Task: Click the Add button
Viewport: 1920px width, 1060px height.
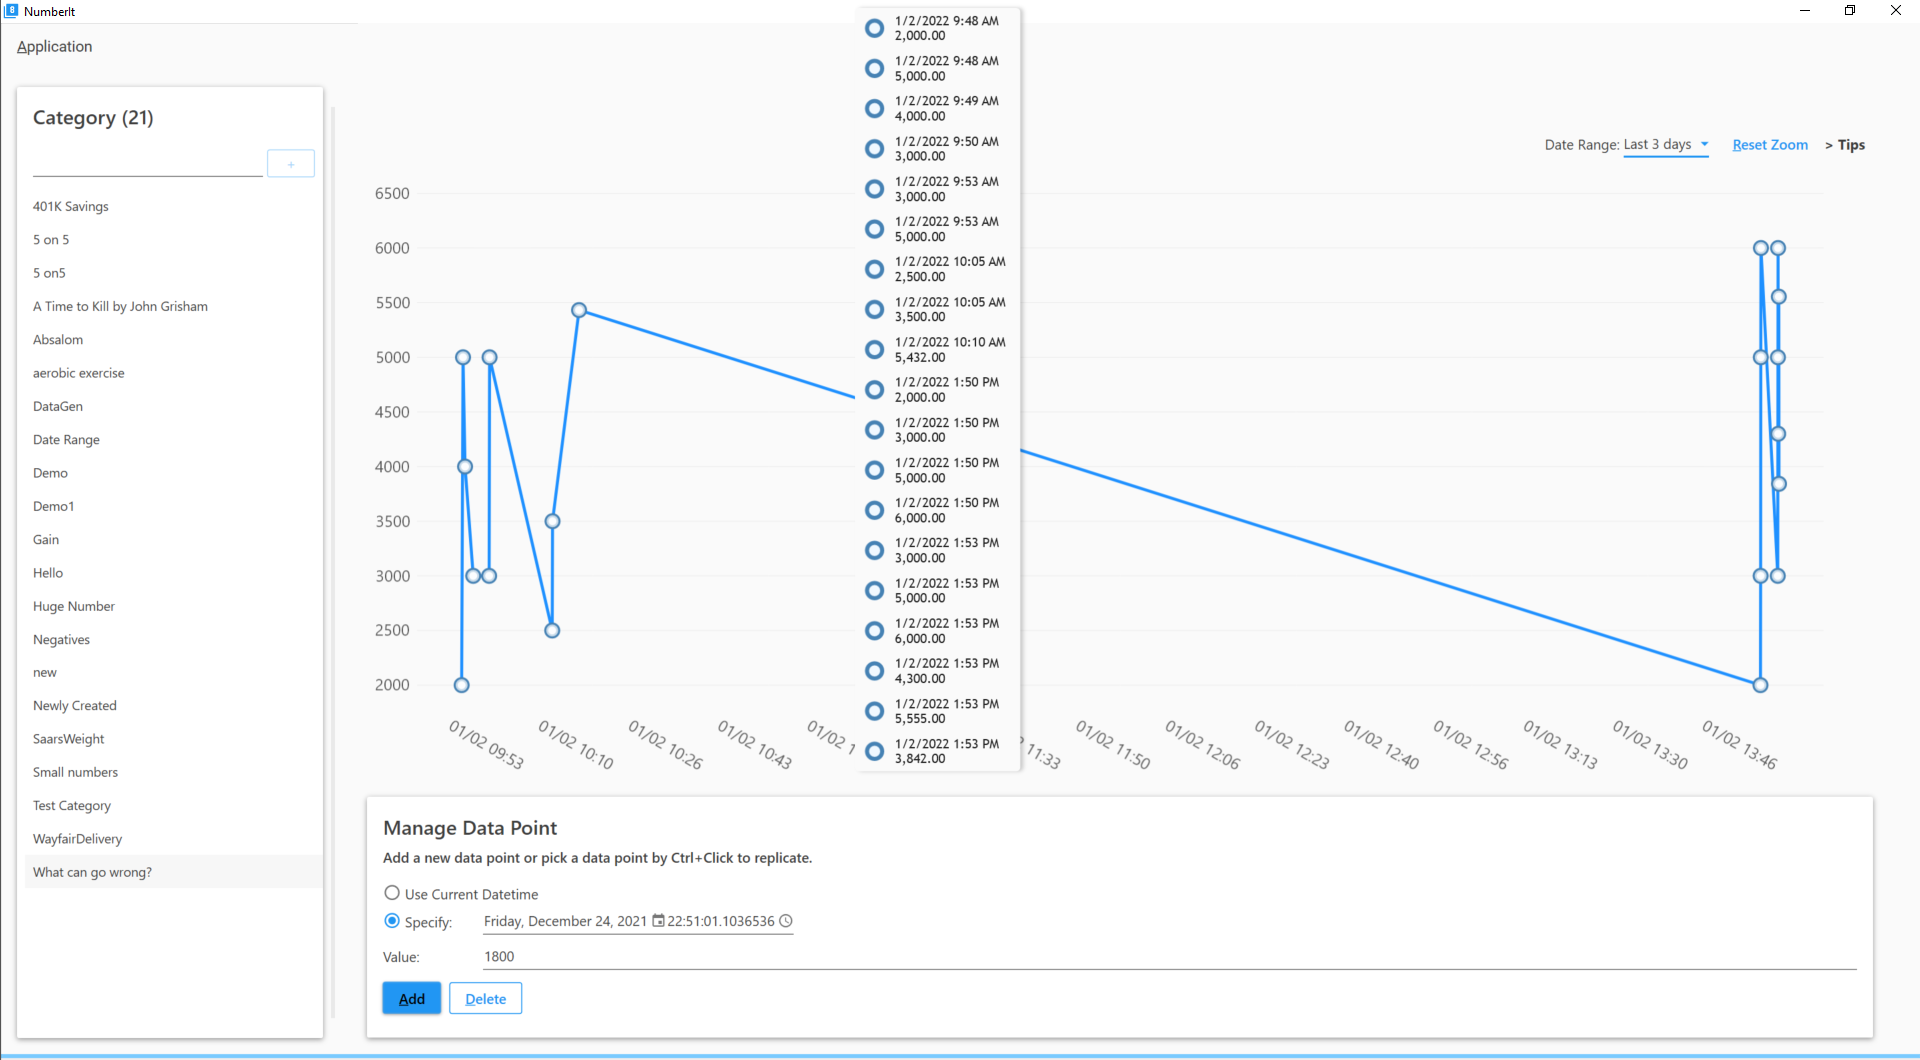Action: 412,998
